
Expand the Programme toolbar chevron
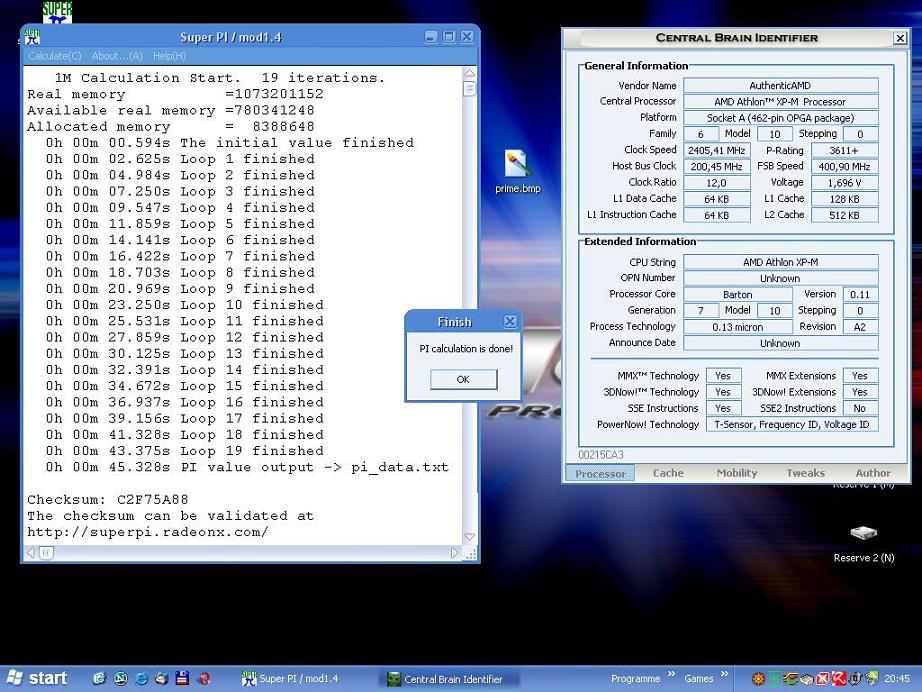pos(671,674)
